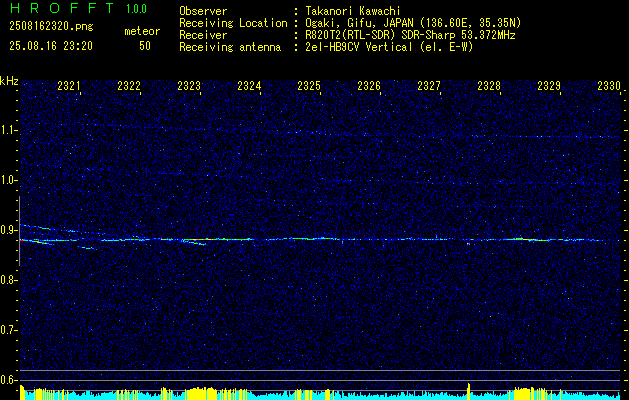629x400 pixels.
Task: Click the 0.9 frequency axis label
Action: 9,230
